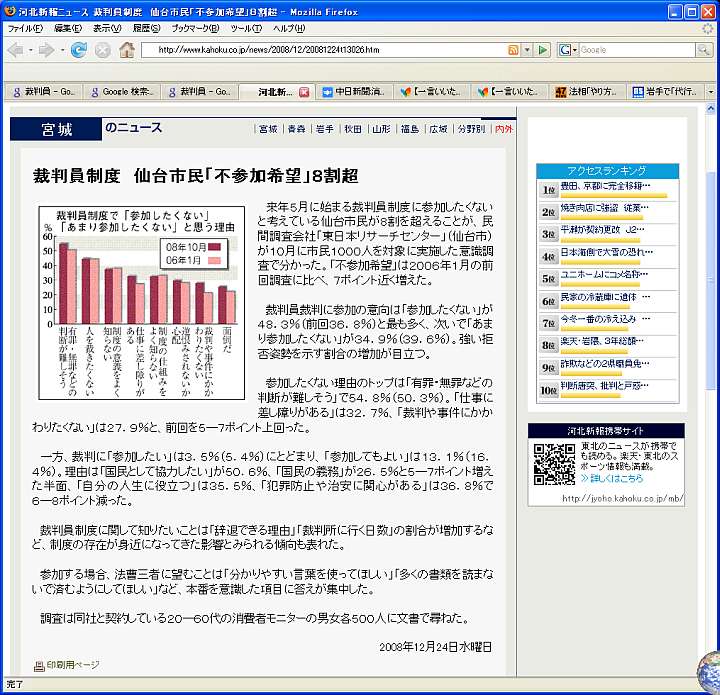The height and width of the screenshot is (695, 720).
Task: Click the Forward navigation arrow
Action: (x=47, y=49)
